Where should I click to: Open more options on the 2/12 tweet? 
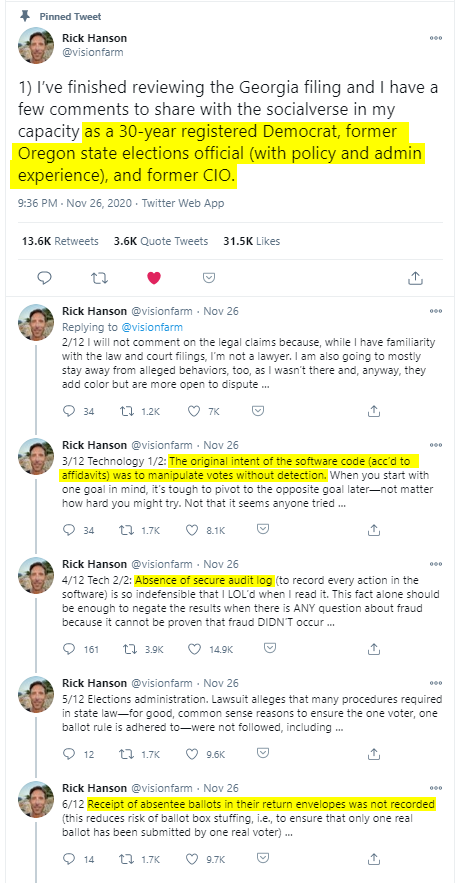pos(436,311)
